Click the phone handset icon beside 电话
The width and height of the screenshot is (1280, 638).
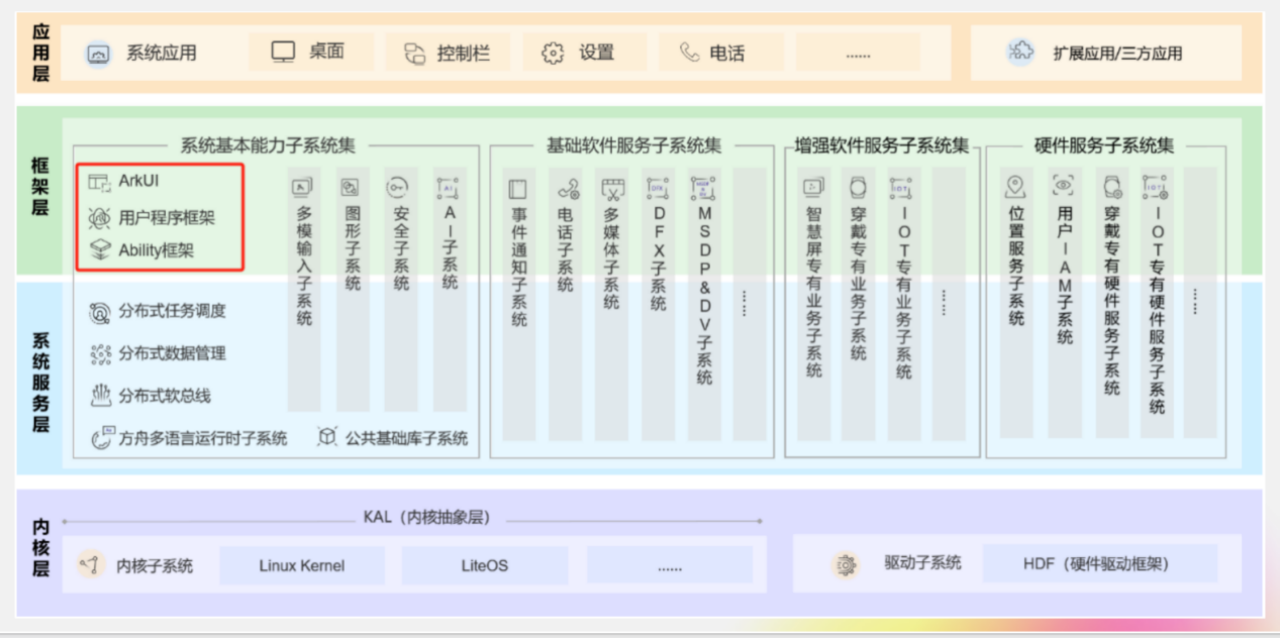click(x=689, y=52)
